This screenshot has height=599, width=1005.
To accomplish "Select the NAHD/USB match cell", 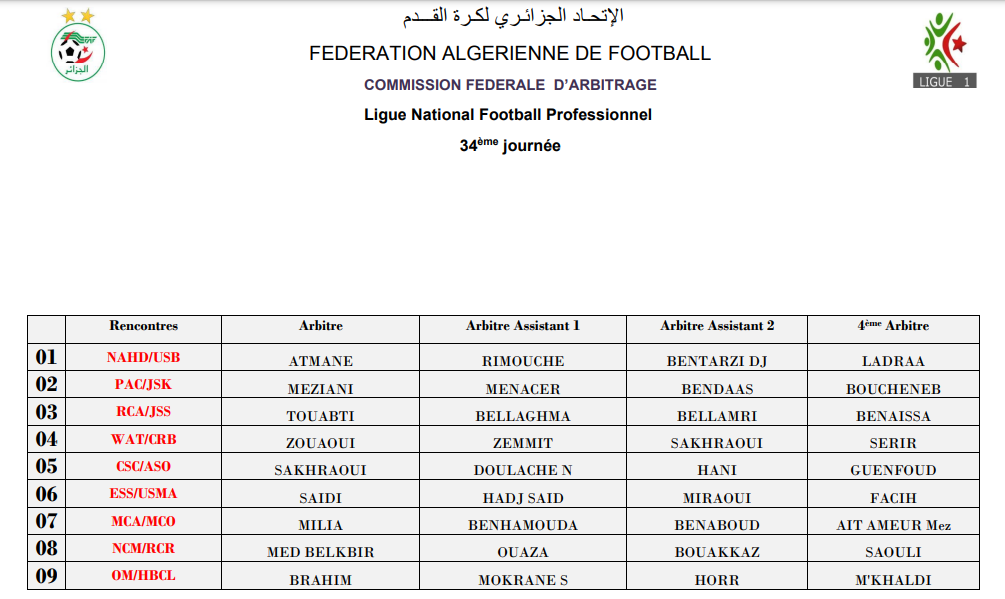I will [144, 357].
